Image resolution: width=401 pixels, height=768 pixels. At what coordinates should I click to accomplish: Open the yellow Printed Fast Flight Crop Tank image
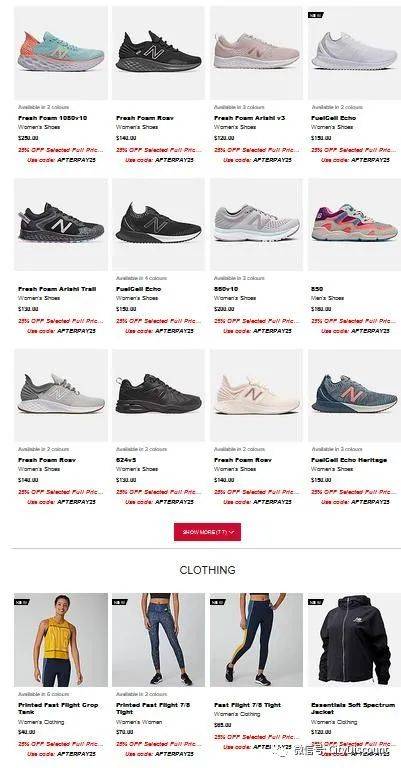tap(61, 640)
